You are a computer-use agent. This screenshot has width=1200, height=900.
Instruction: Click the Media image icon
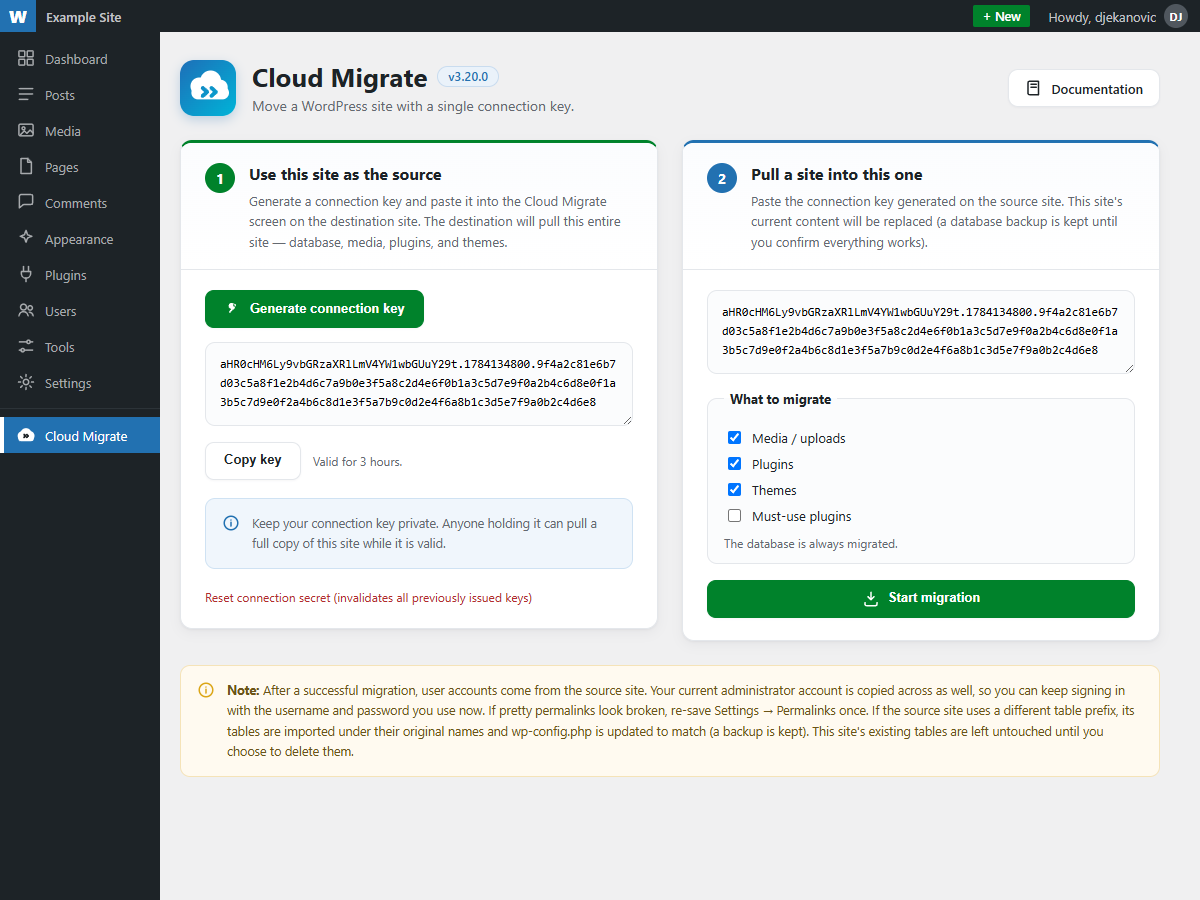[26, 131]
